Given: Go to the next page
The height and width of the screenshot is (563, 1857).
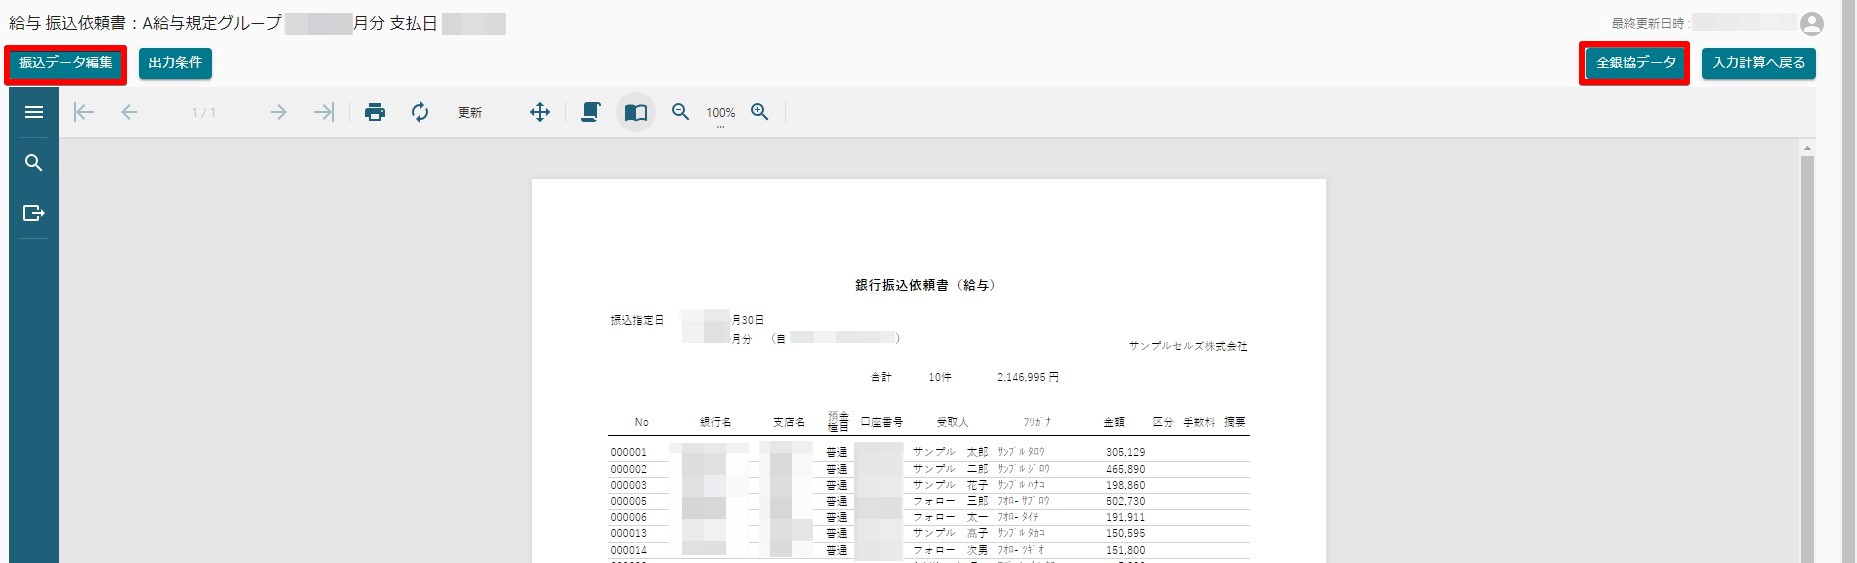Looking at the screenshot, I should [278, 112].
